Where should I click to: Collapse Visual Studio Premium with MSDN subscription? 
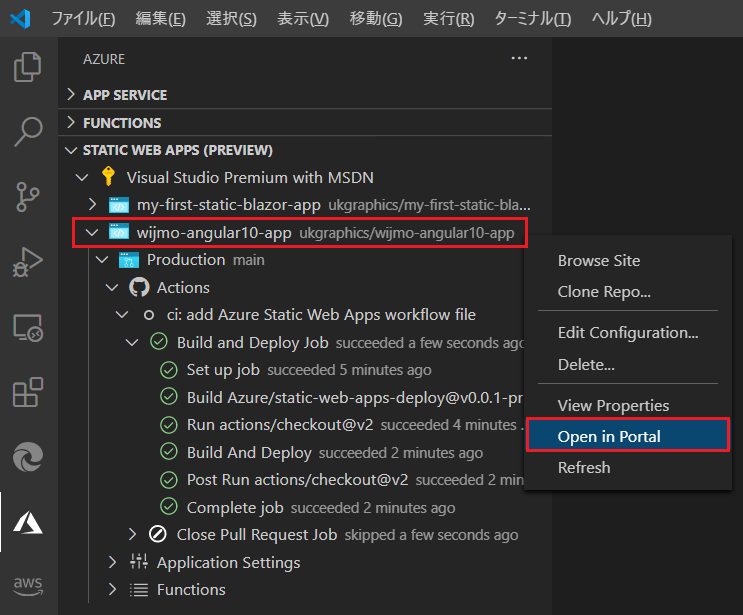(82, 178)
